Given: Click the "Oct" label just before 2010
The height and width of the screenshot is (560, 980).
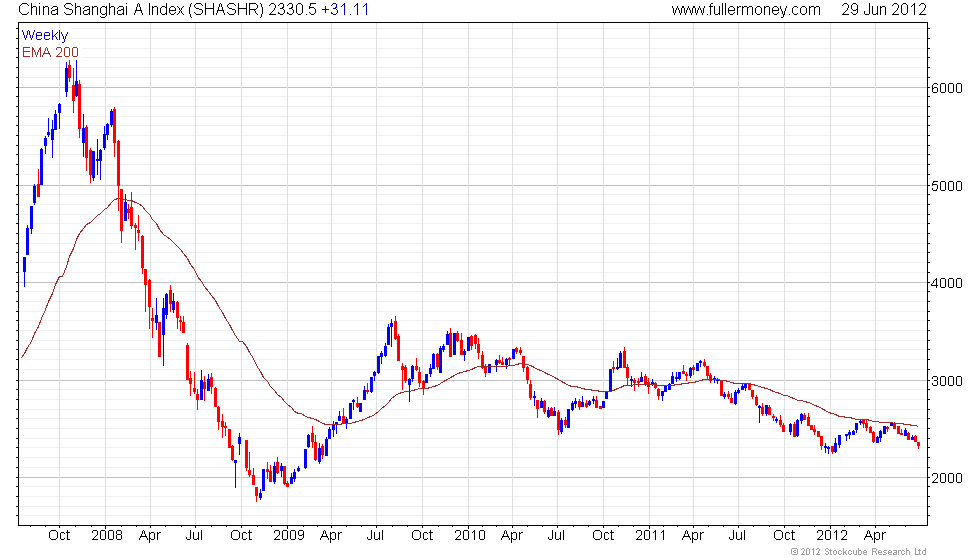Looking at the screenshot, I should [x=422, y=535].
